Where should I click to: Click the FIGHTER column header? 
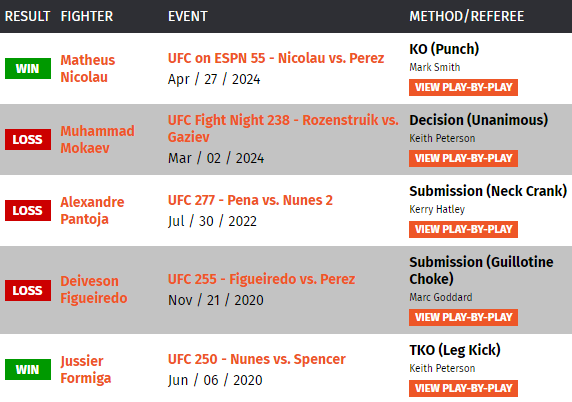pyautogui.click(x=87, y=16)
